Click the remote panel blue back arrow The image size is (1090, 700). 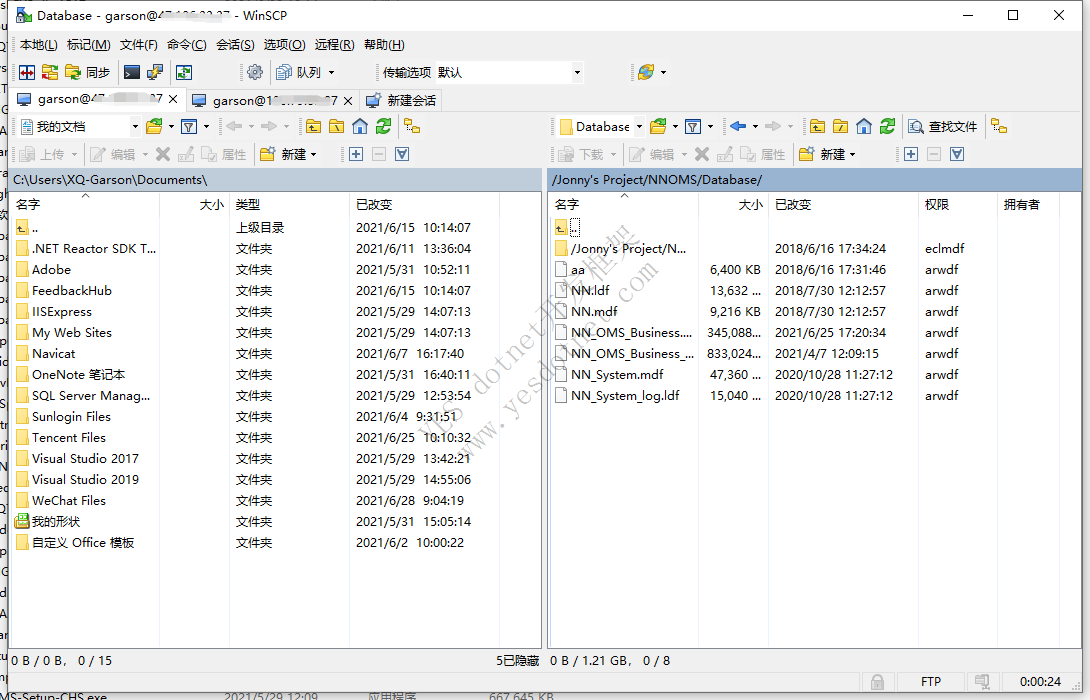tap(738, 127)
